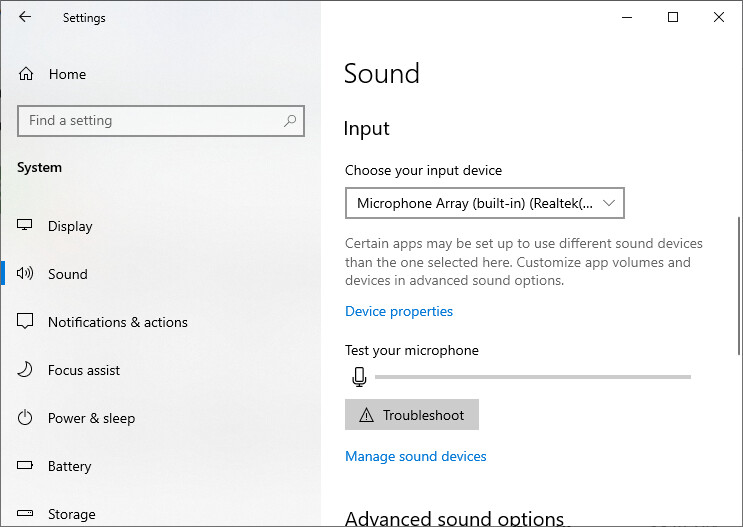Click the Storage drive icon
The height and width of the screenshot is (527, 743).
[x=25, y=513]
